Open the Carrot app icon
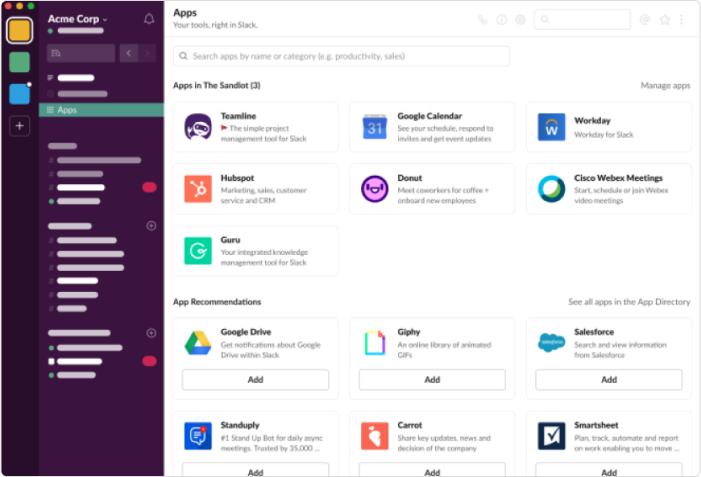701x477 pixels. [x=375, y=436]
